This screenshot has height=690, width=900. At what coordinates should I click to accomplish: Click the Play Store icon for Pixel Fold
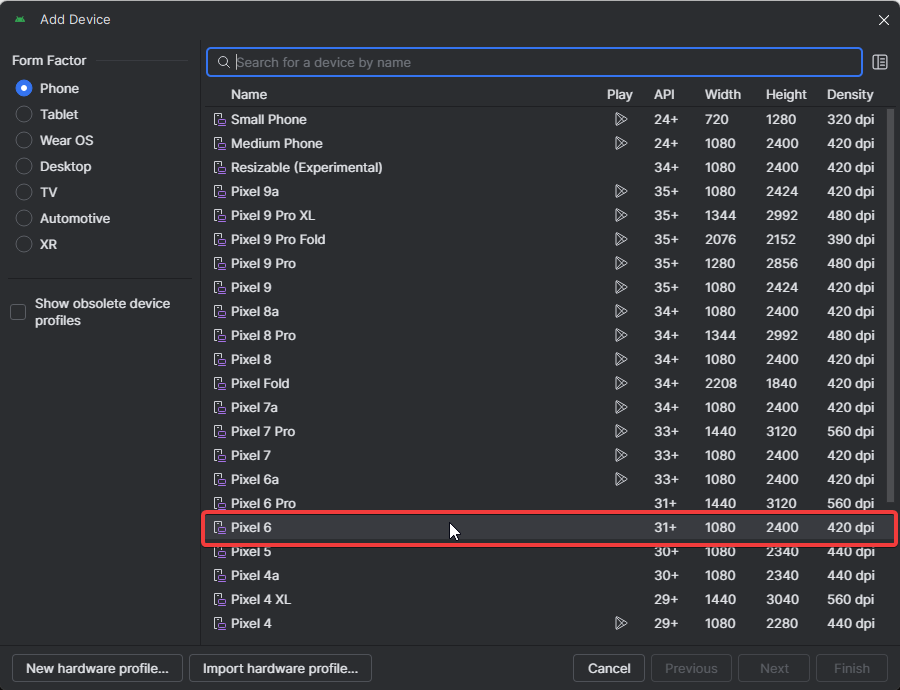[620, 384]
